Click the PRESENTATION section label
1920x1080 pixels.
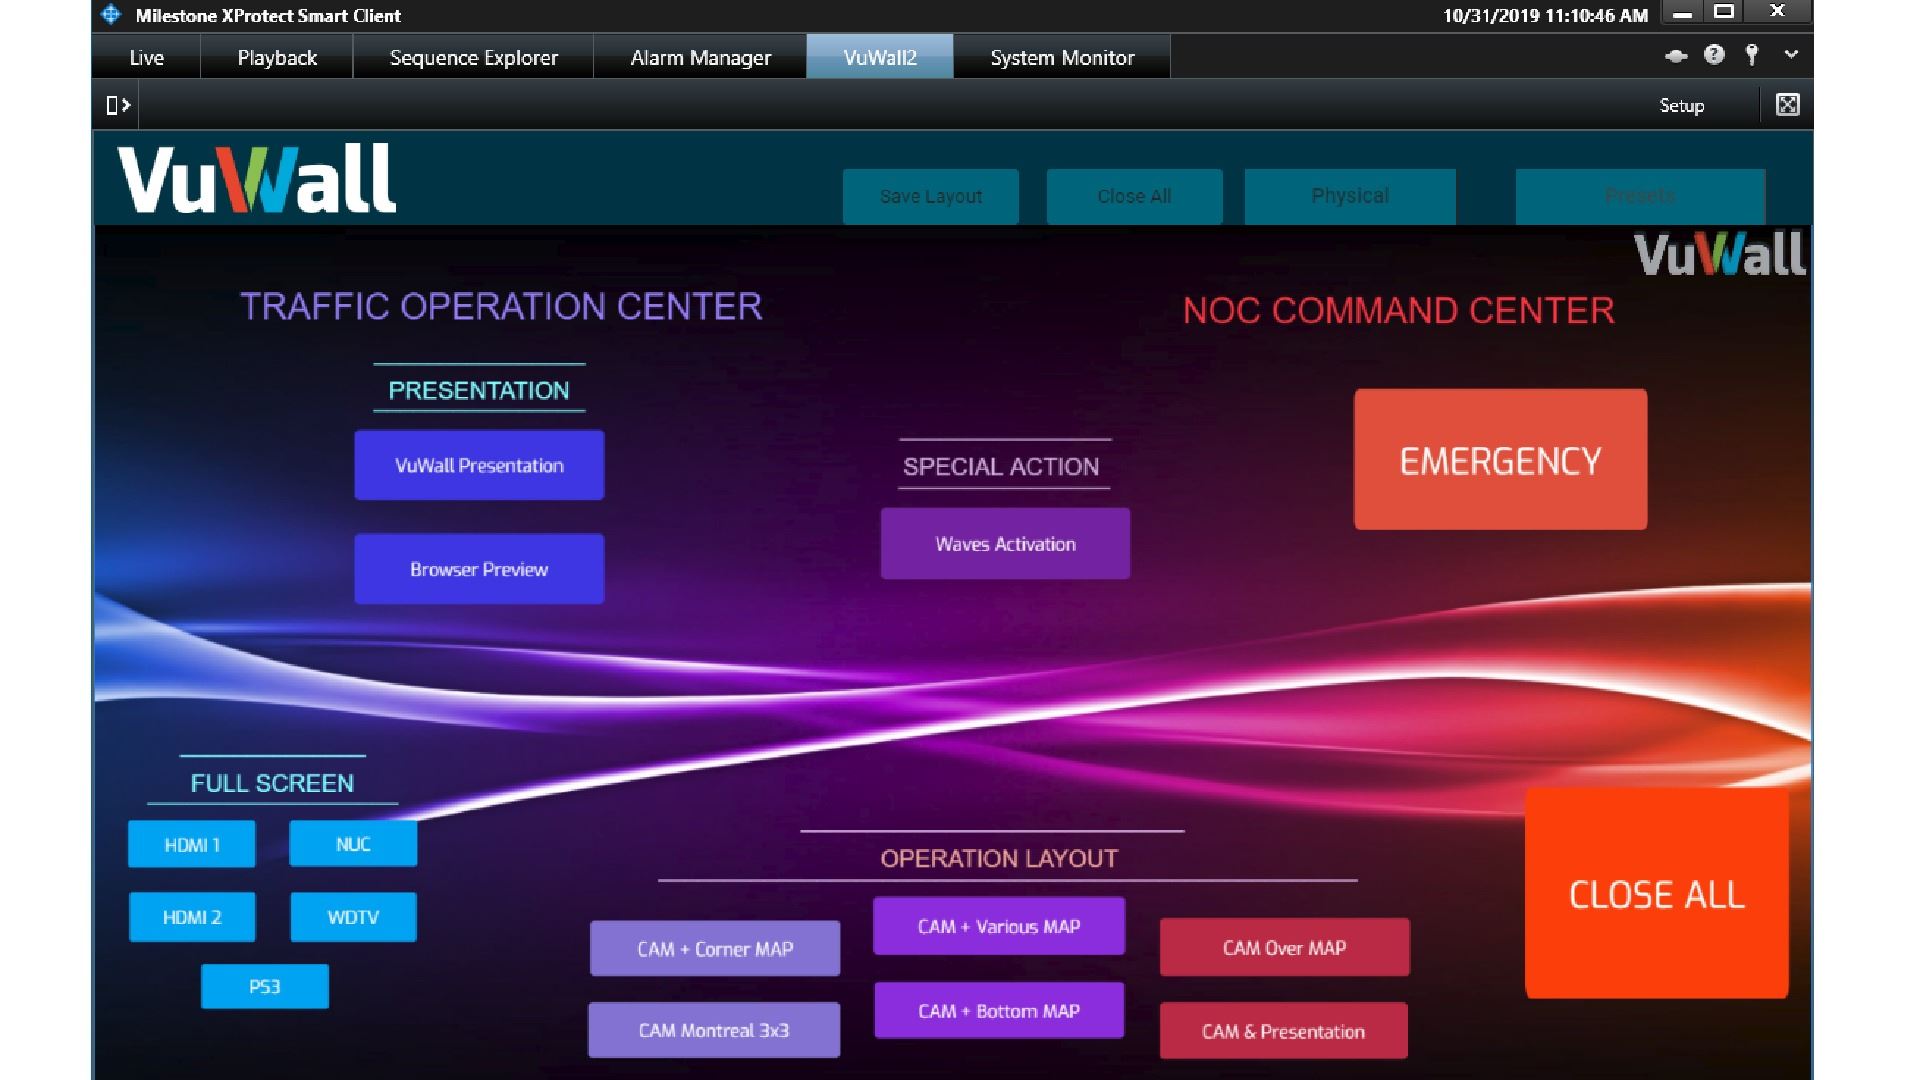click(479, 390)
